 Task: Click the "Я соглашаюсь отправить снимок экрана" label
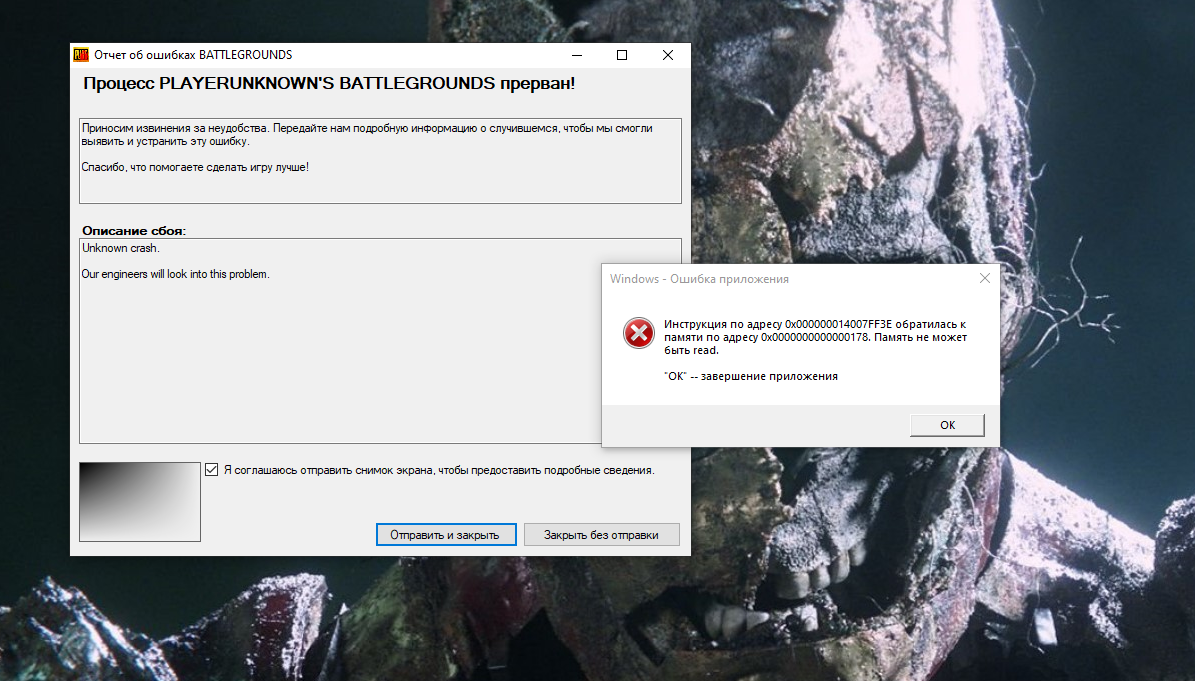[x=439, y=471]
